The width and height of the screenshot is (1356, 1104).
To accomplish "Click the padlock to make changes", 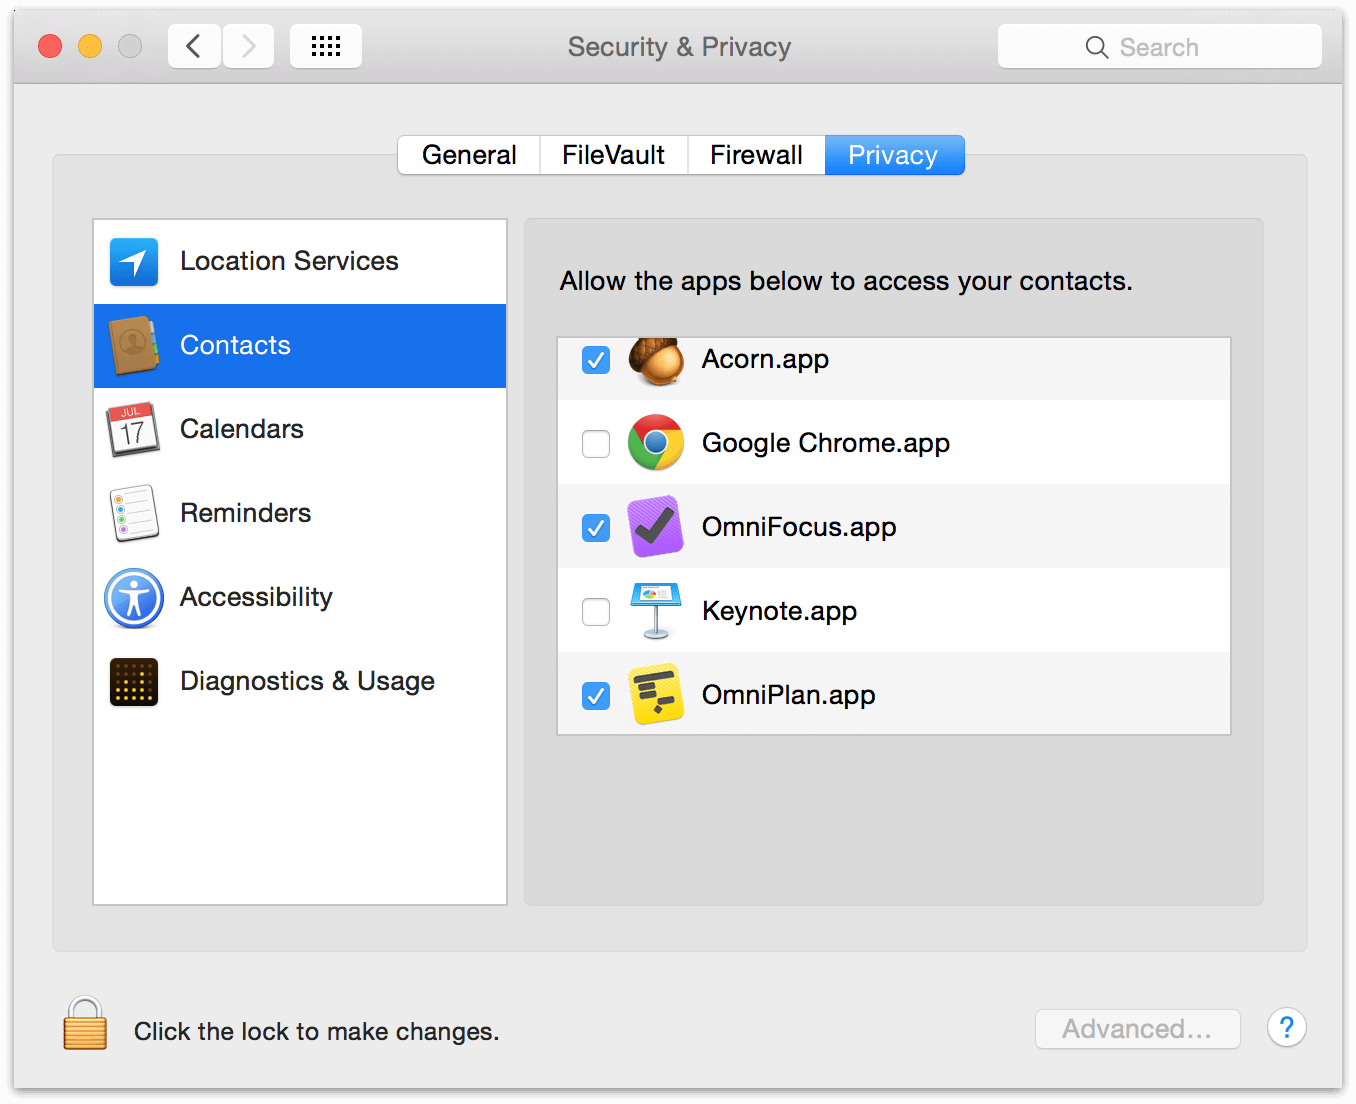I will coord(85,1024).
